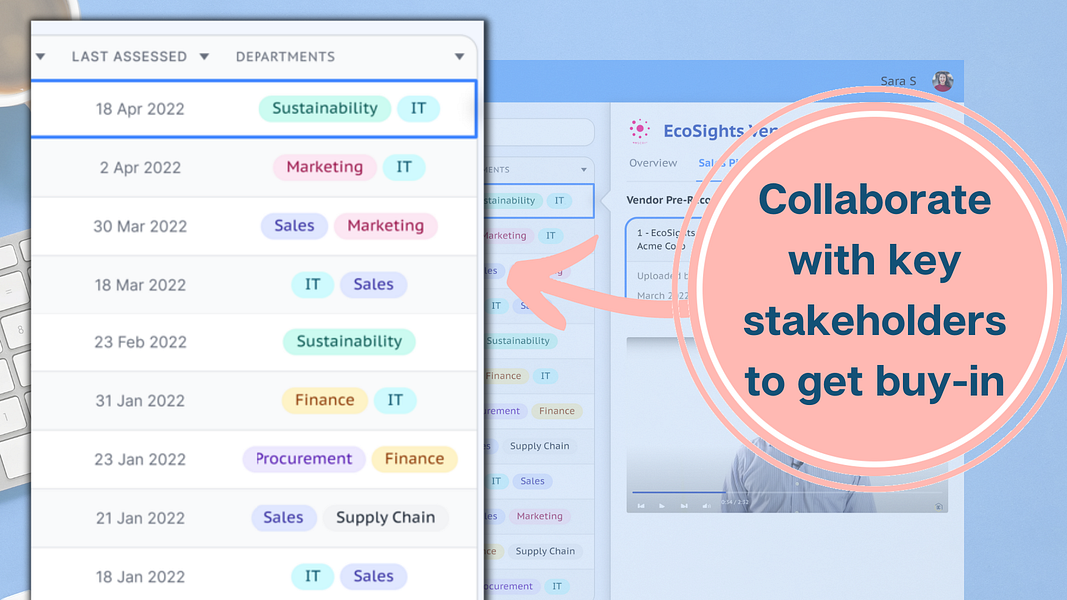This screenshot has height=600, width=1067.
Task: Select the Sales tag in the 21 Jan 2022 row
Action: tap(283, 518)
